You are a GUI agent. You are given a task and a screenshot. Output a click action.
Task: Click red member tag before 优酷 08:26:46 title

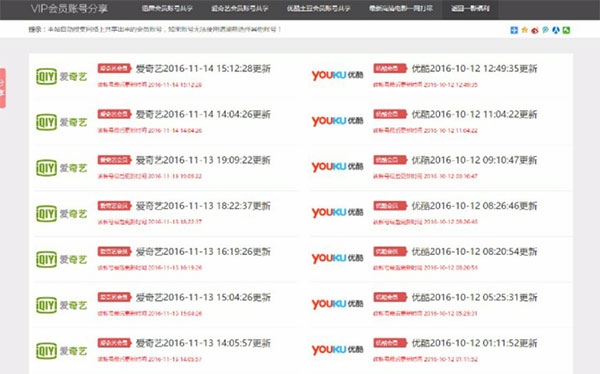pos(390,206)
